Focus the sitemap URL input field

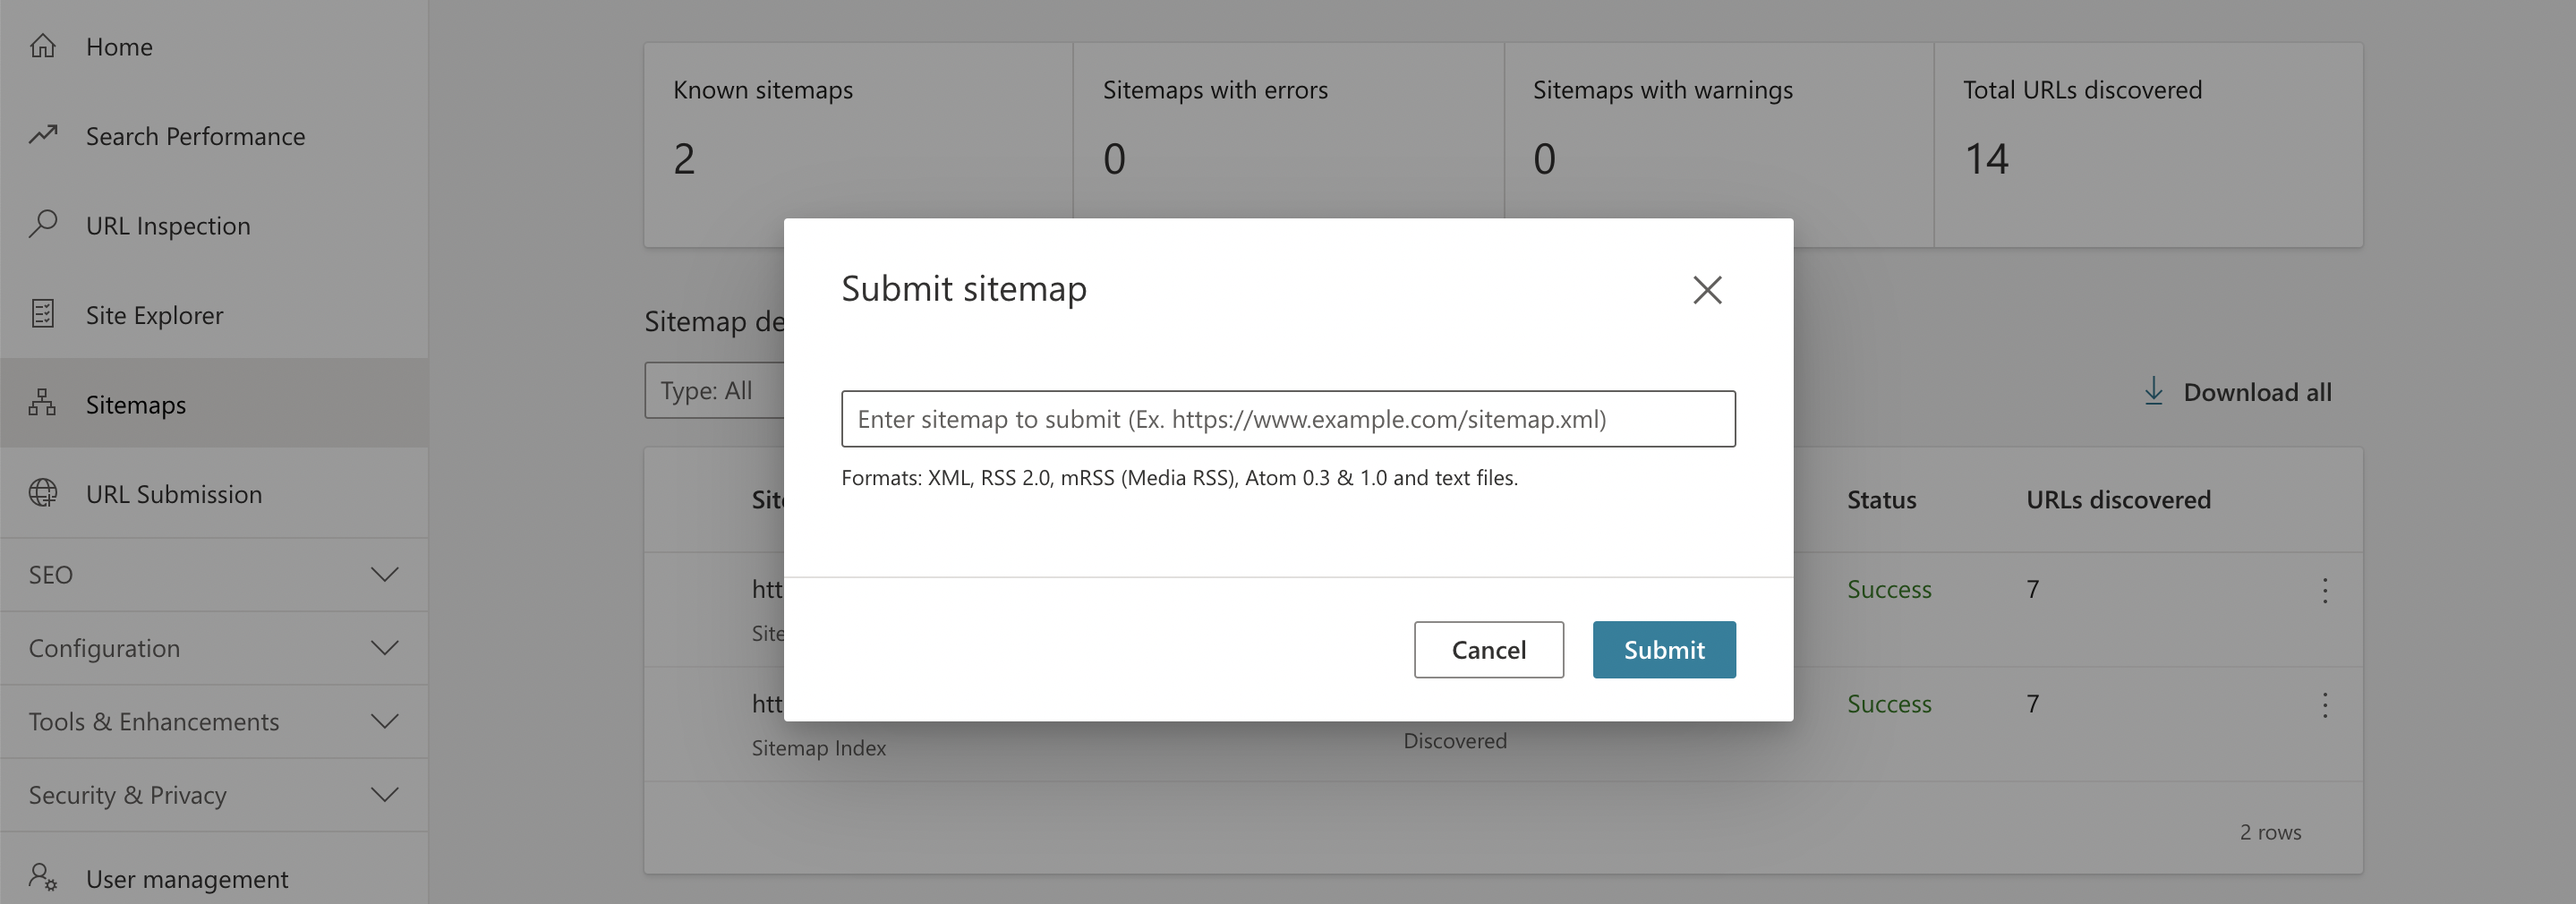1288,419
